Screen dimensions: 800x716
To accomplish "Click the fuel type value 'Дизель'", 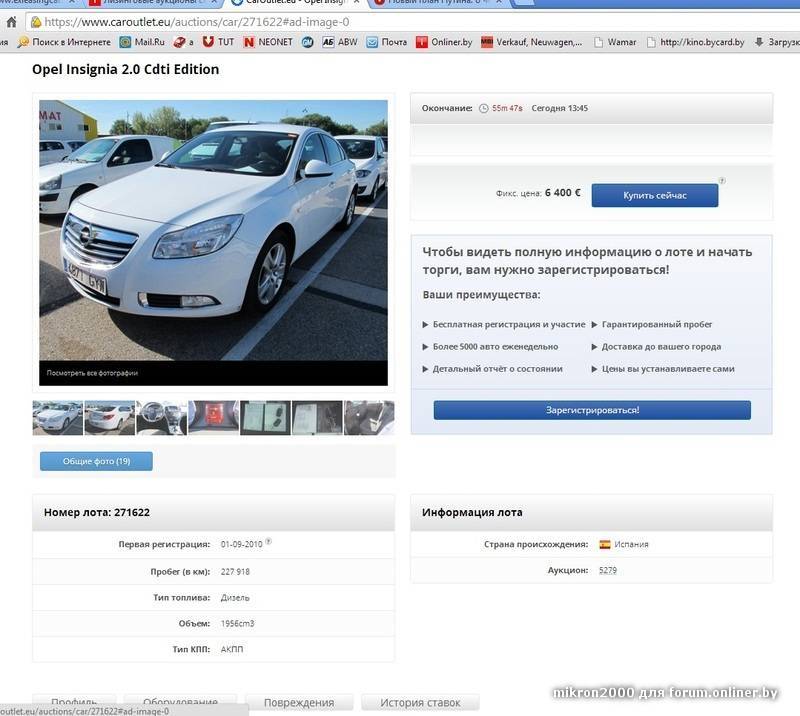I will click(235, 598).
